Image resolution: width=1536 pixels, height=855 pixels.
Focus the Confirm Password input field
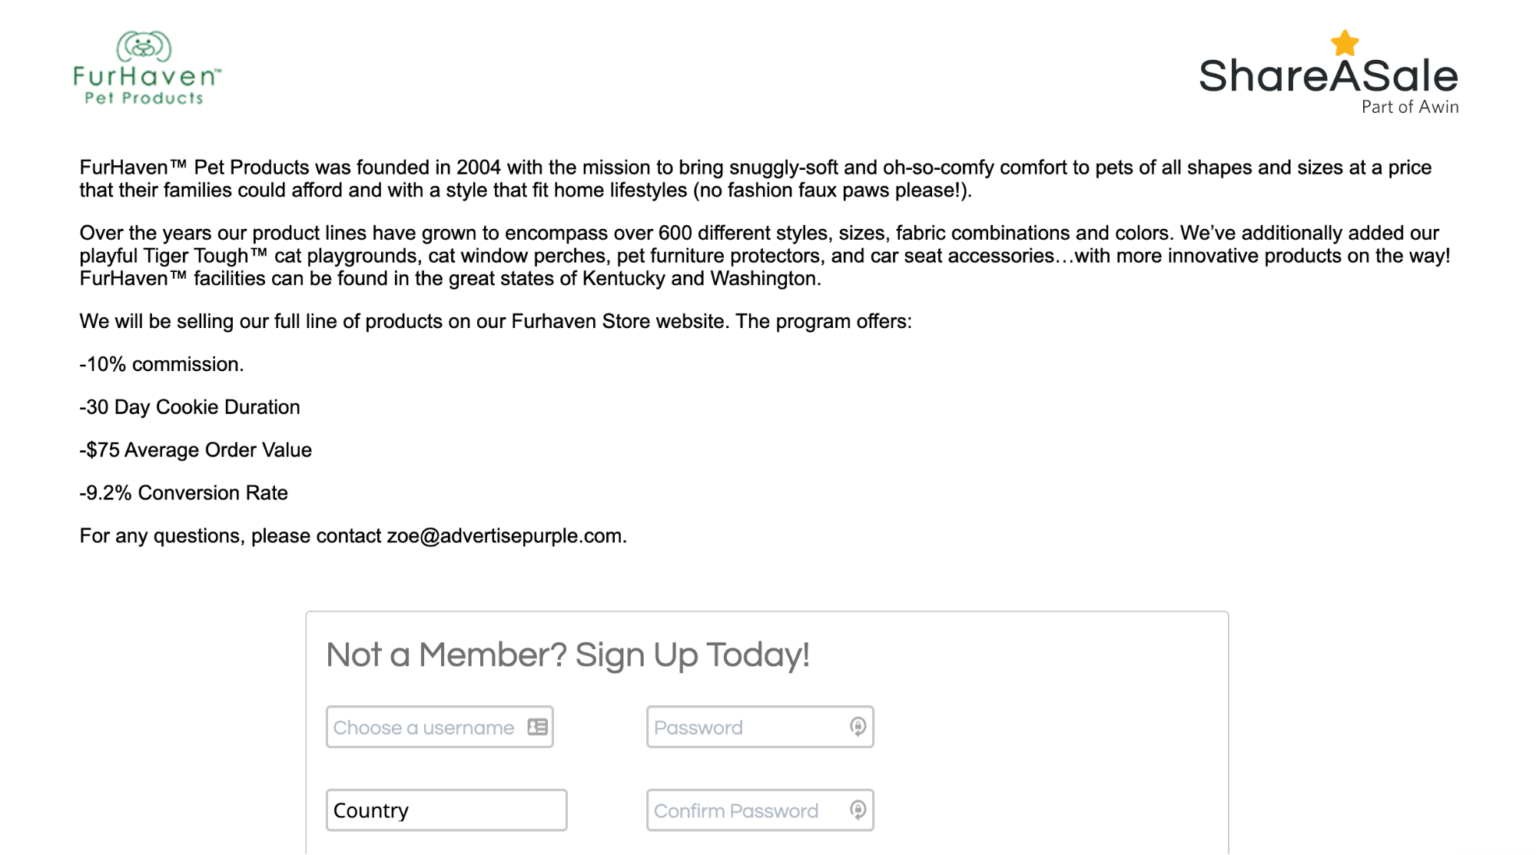(x=745, y=810)
